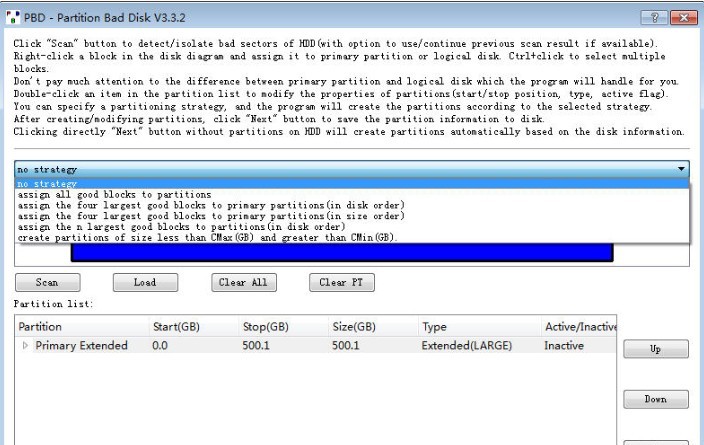Choose "assign all good blocks to partitions"
This screenshot has height=445, width=704.
click(352, 194)
